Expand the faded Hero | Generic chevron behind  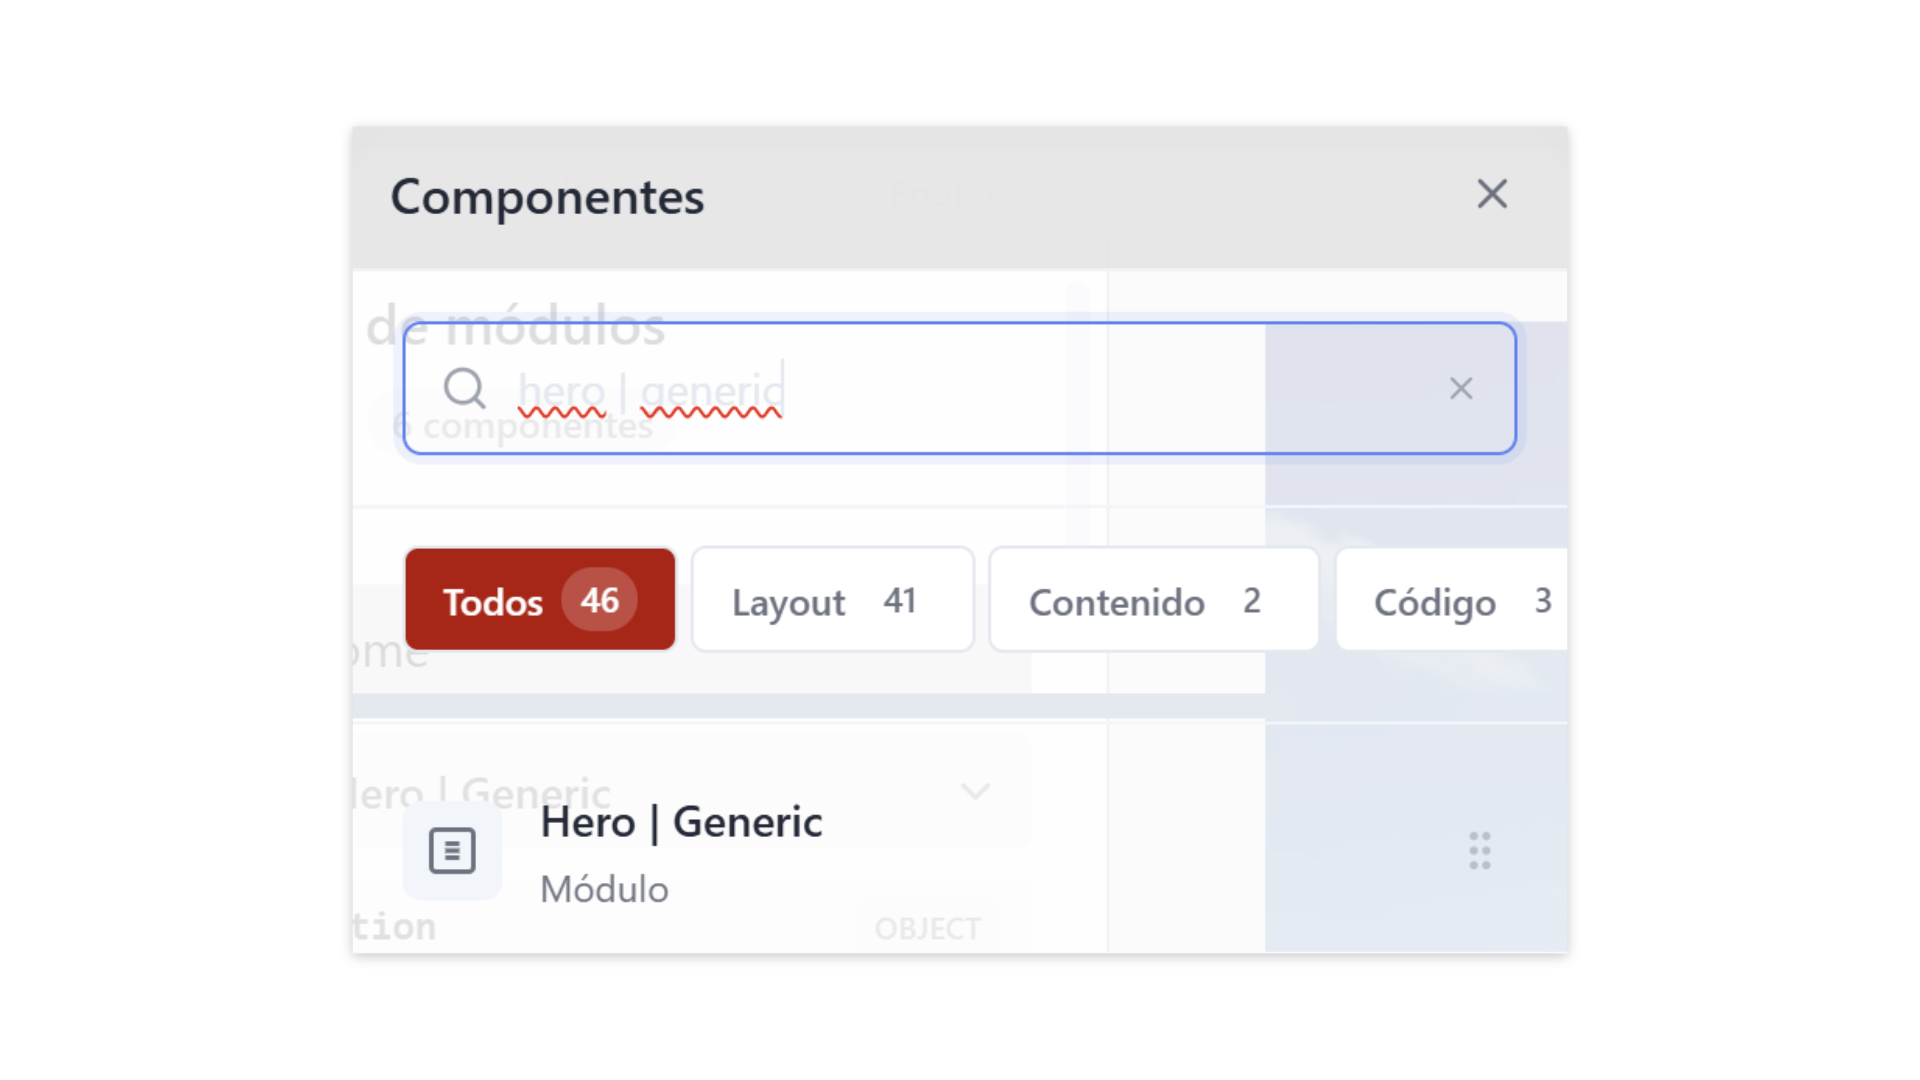point(975,791)
